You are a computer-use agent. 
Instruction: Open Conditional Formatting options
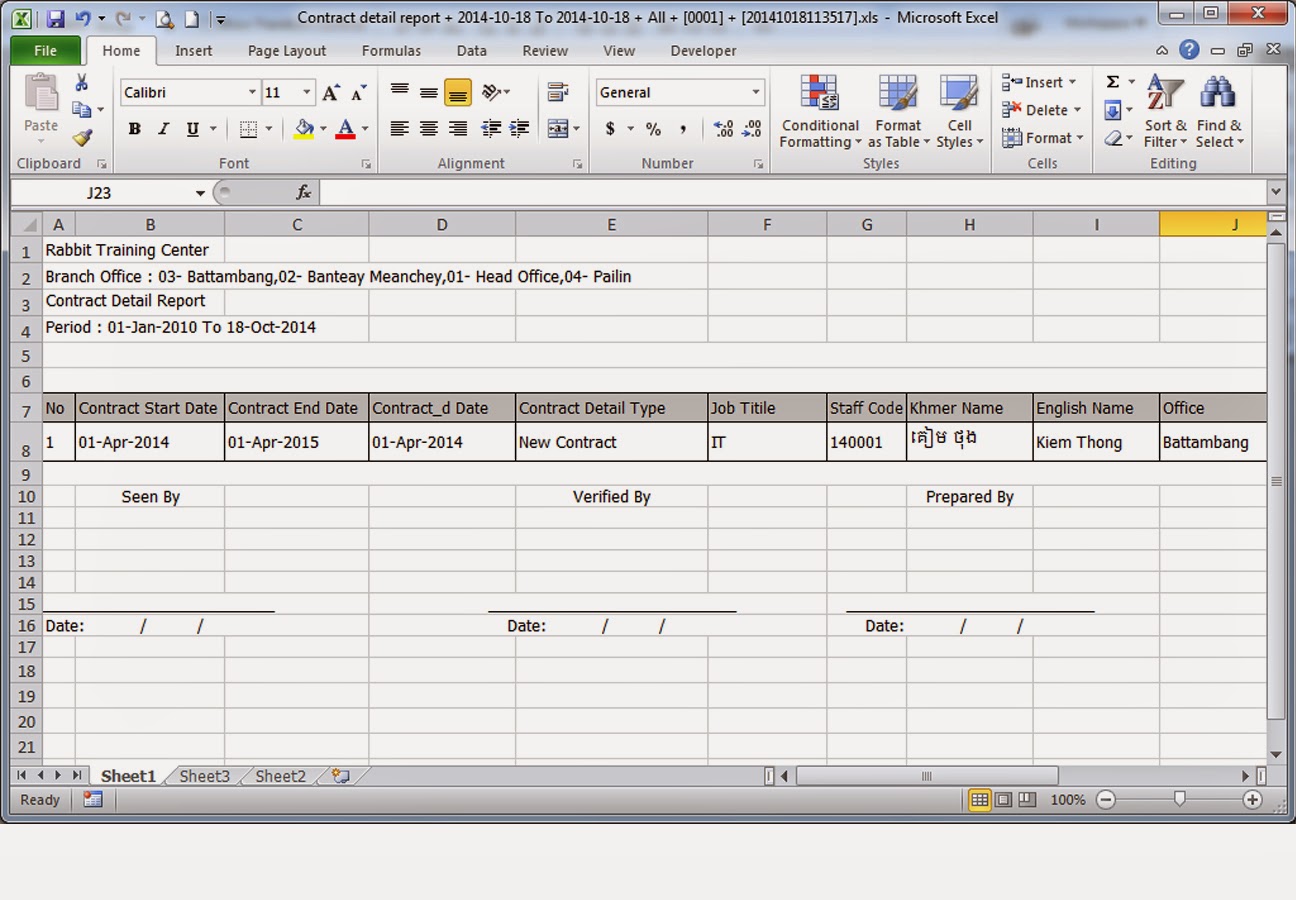(819, 111)
